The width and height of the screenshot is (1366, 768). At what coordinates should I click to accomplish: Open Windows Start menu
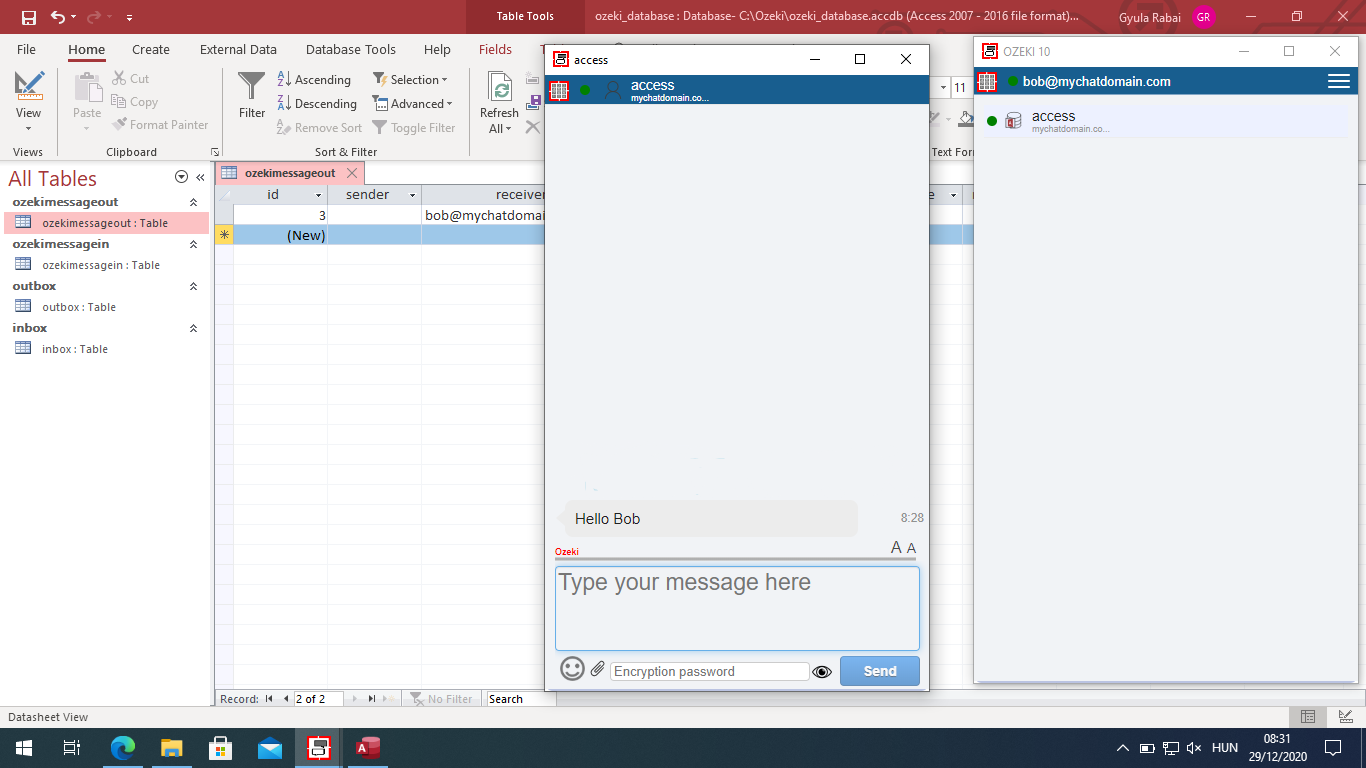(24, 748)
